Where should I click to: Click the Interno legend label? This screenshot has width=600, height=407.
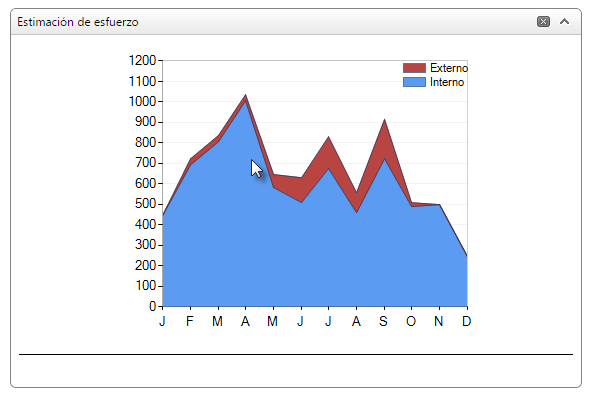[x=447, y=82]
